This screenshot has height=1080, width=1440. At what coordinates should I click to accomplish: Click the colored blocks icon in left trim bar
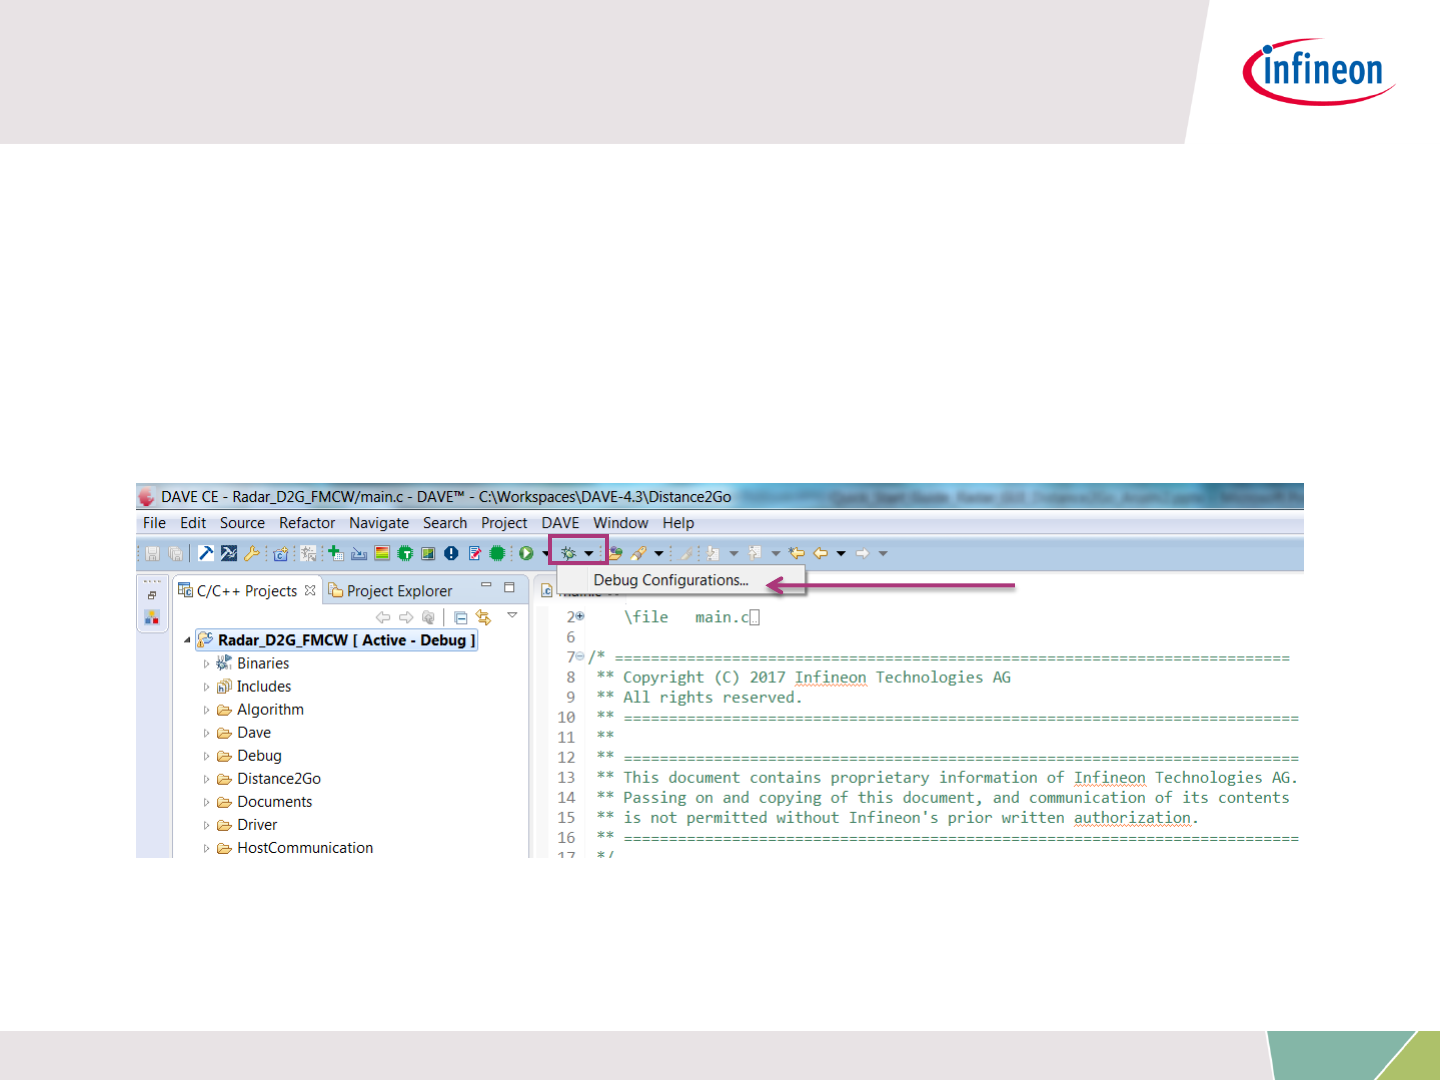click(152, 618)
